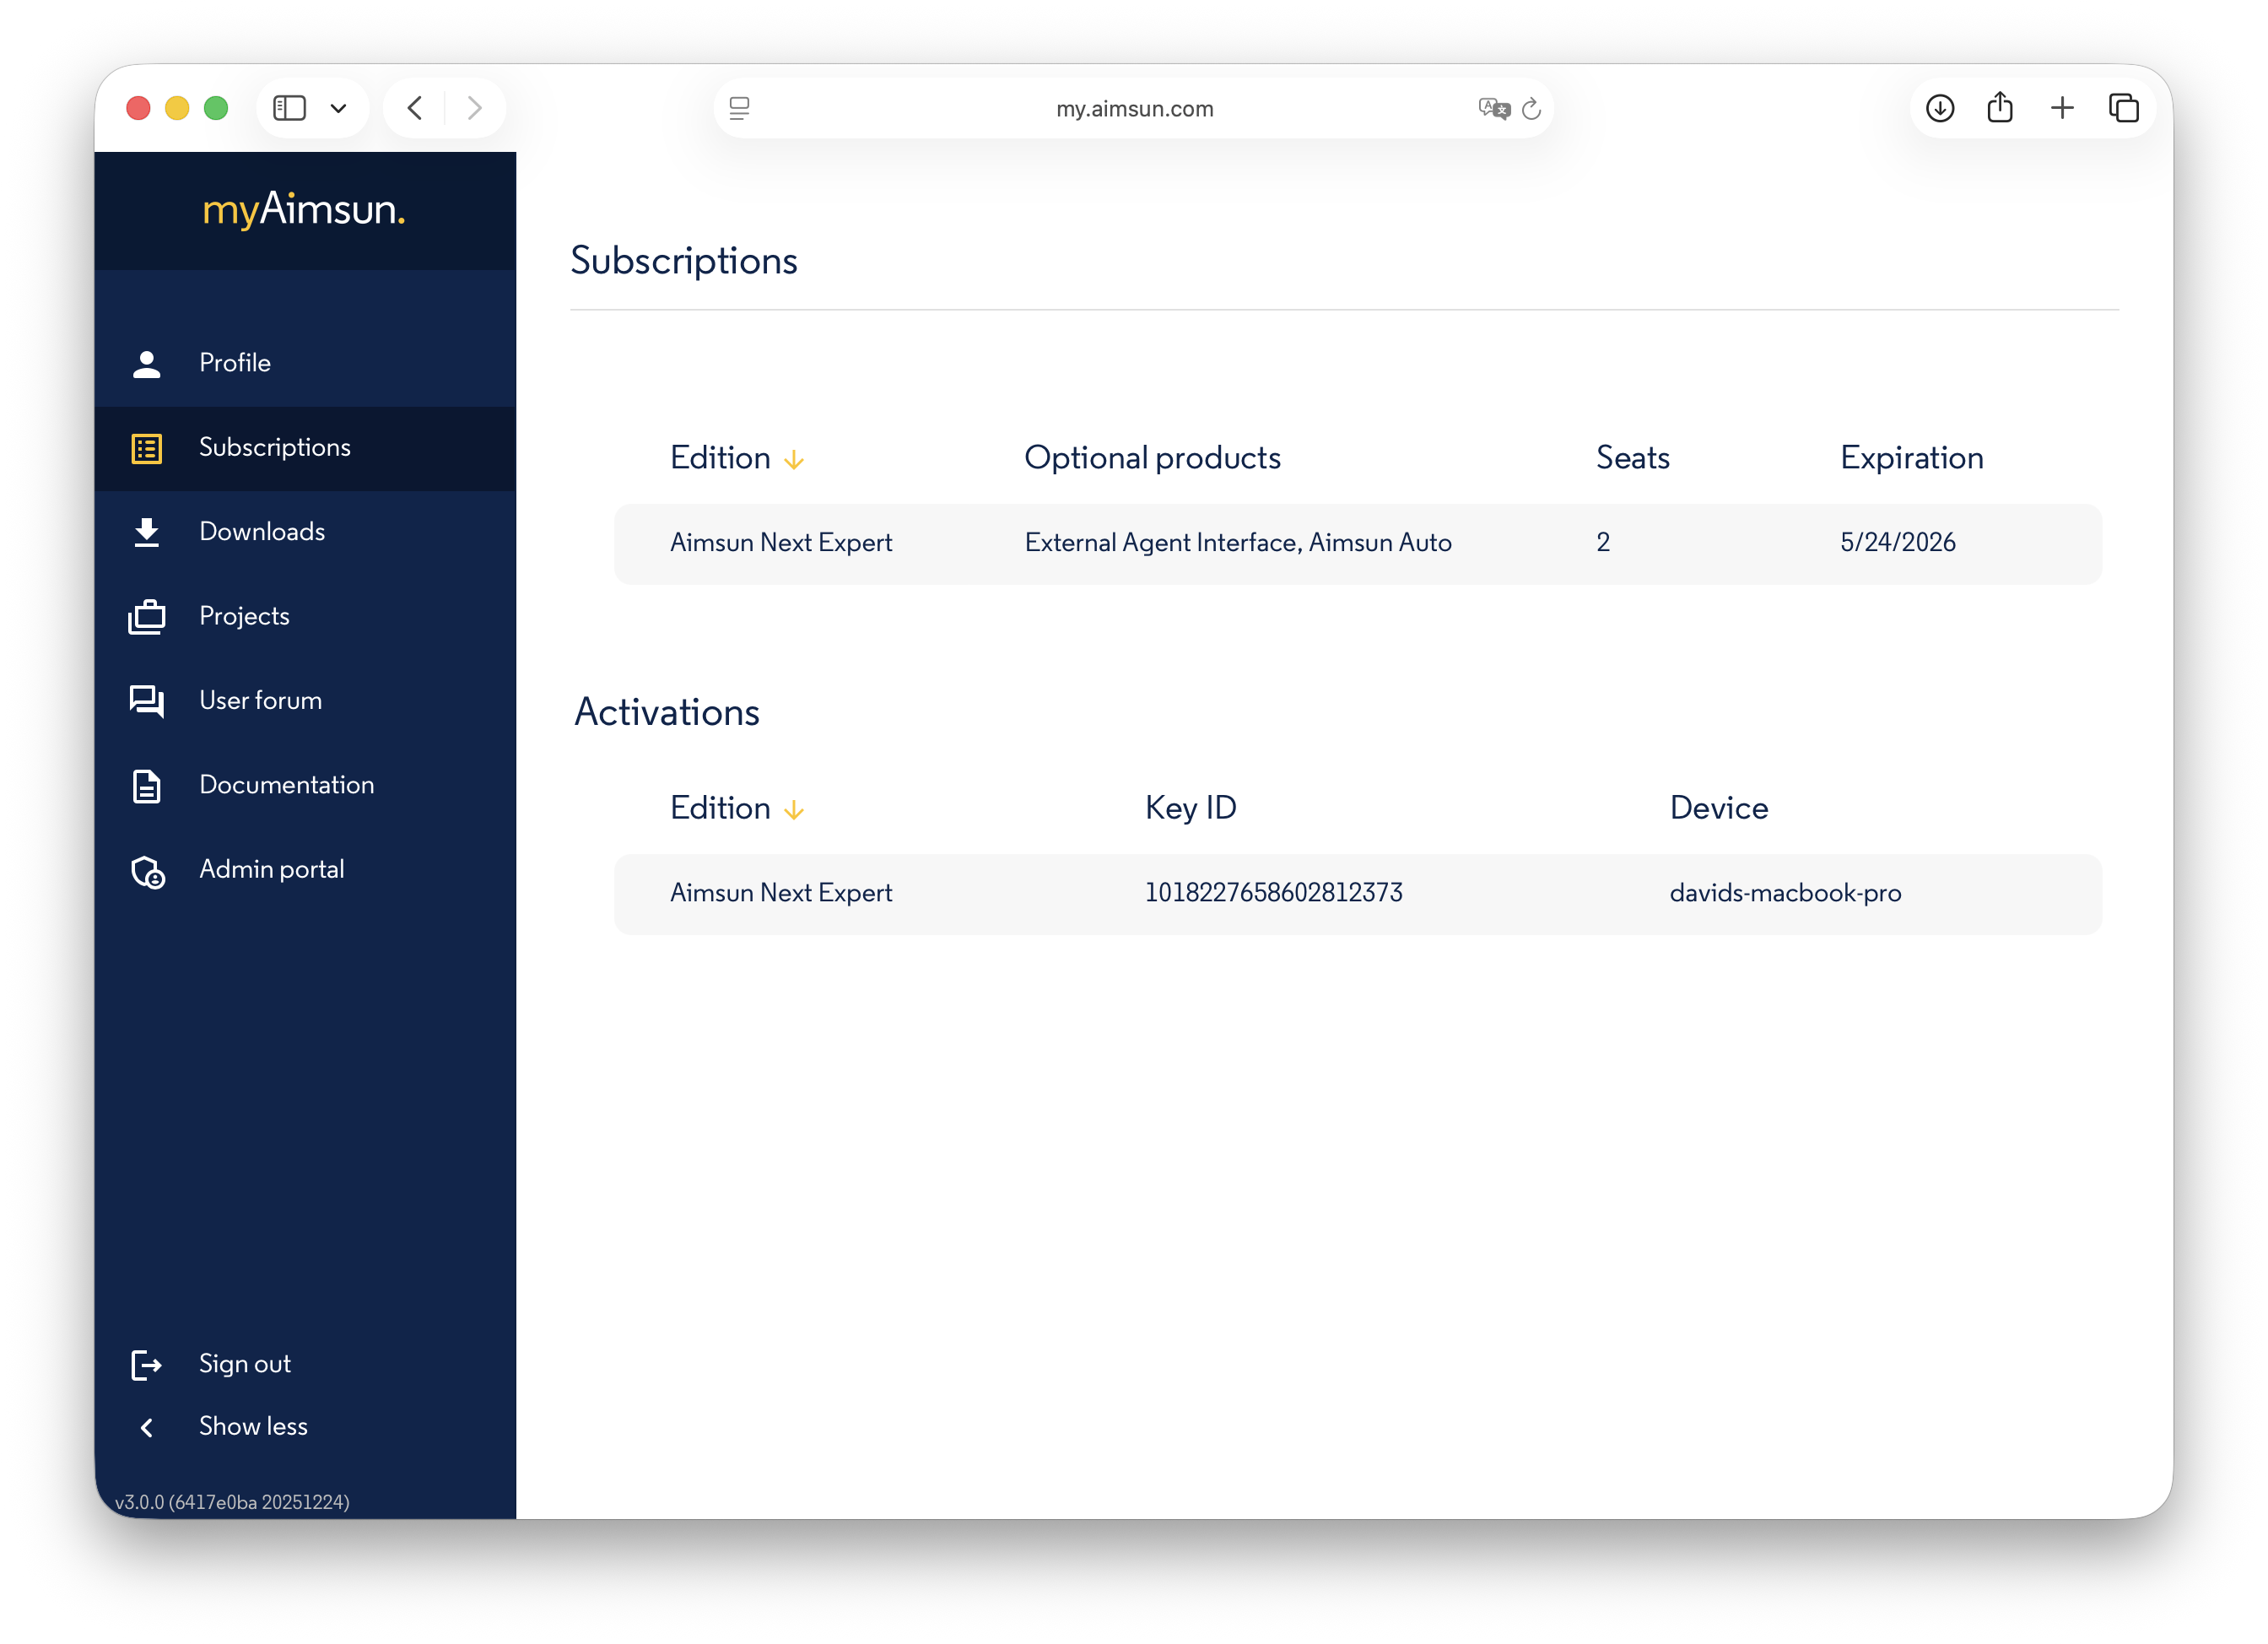Expand the tab group dropdown chevron
This screenshot has width=2268, height=1644.
338,108
